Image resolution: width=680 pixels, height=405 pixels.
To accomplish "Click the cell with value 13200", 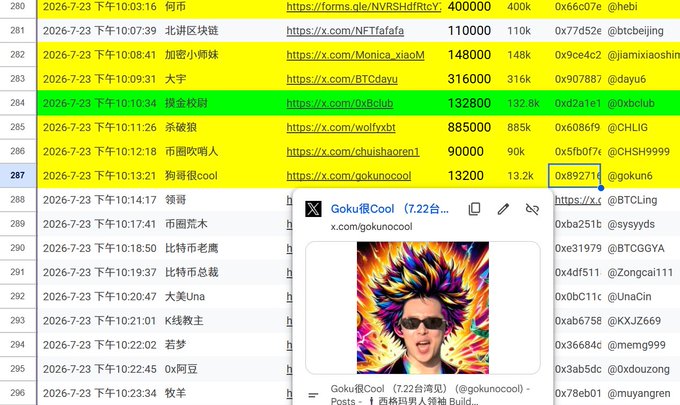I will tap(466, 176).
